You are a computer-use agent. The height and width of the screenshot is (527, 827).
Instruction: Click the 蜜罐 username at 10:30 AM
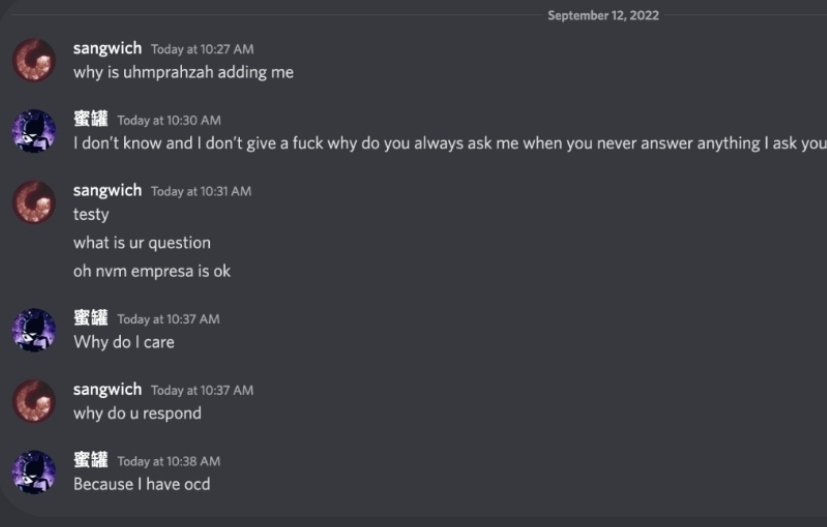(x=90, y=119)
